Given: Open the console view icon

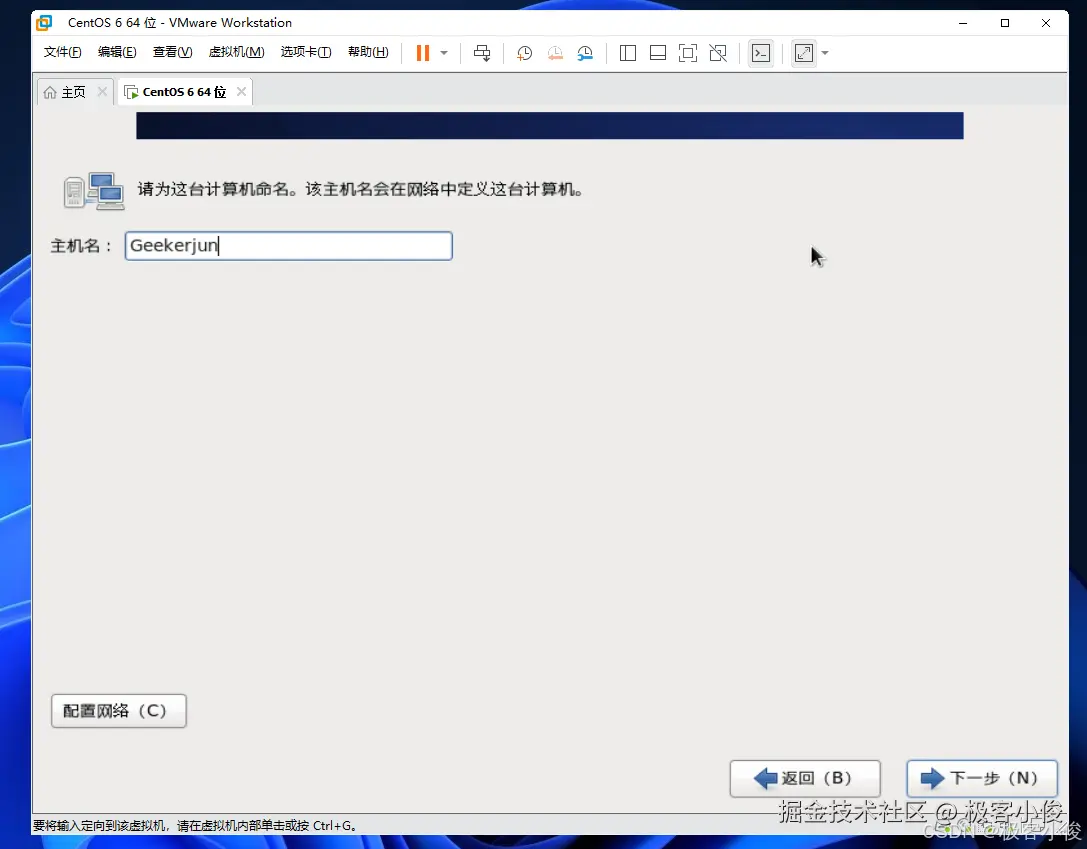Looking at the screenshot, I should click(761, 53).
